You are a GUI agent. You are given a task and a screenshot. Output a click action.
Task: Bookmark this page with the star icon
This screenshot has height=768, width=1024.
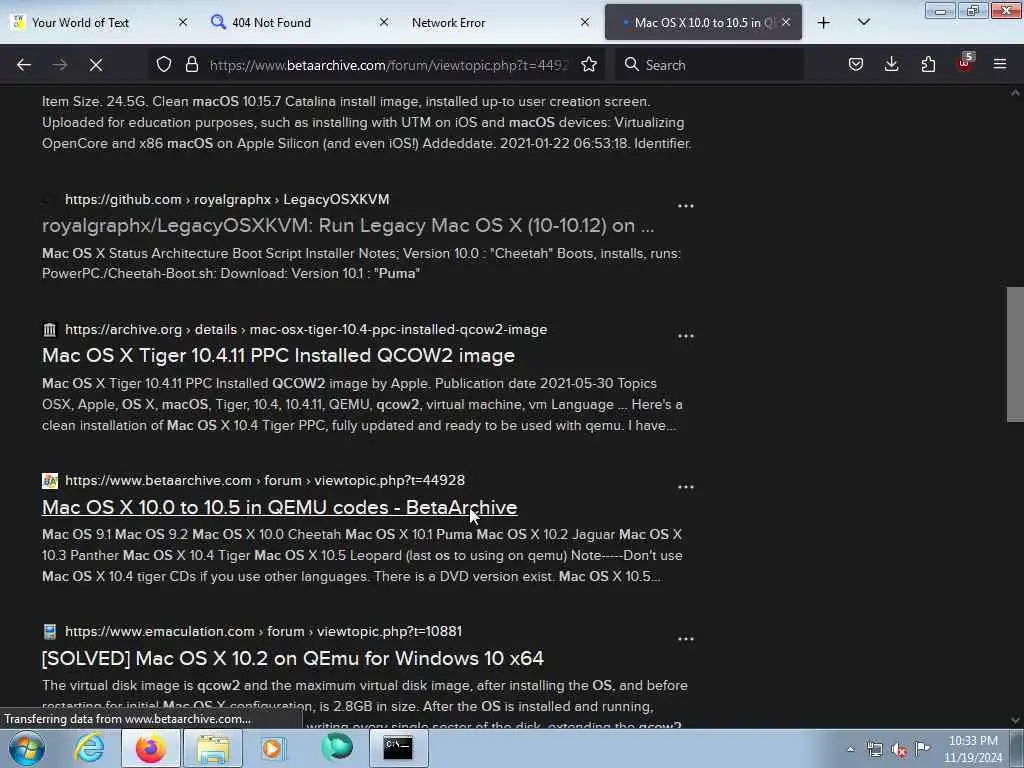click(589, 65)
